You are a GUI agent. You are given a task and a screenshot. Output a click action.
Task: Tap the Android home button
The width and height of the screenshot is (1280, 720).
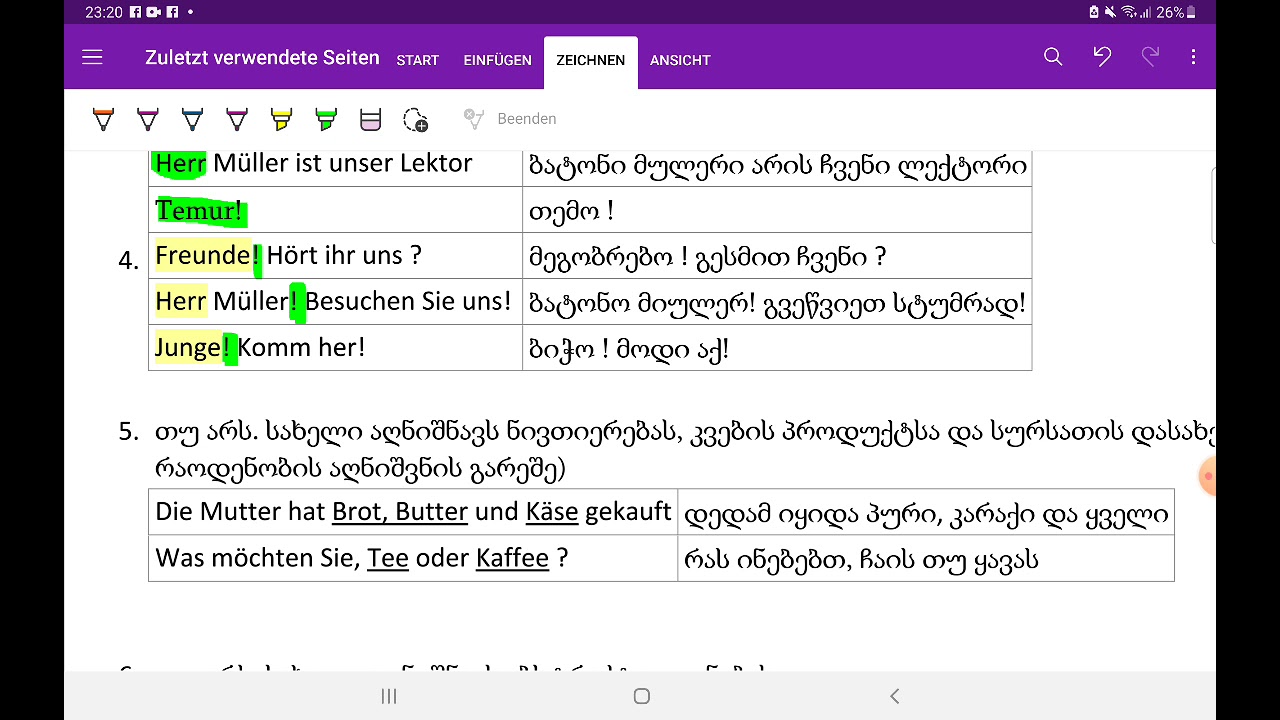642,696
